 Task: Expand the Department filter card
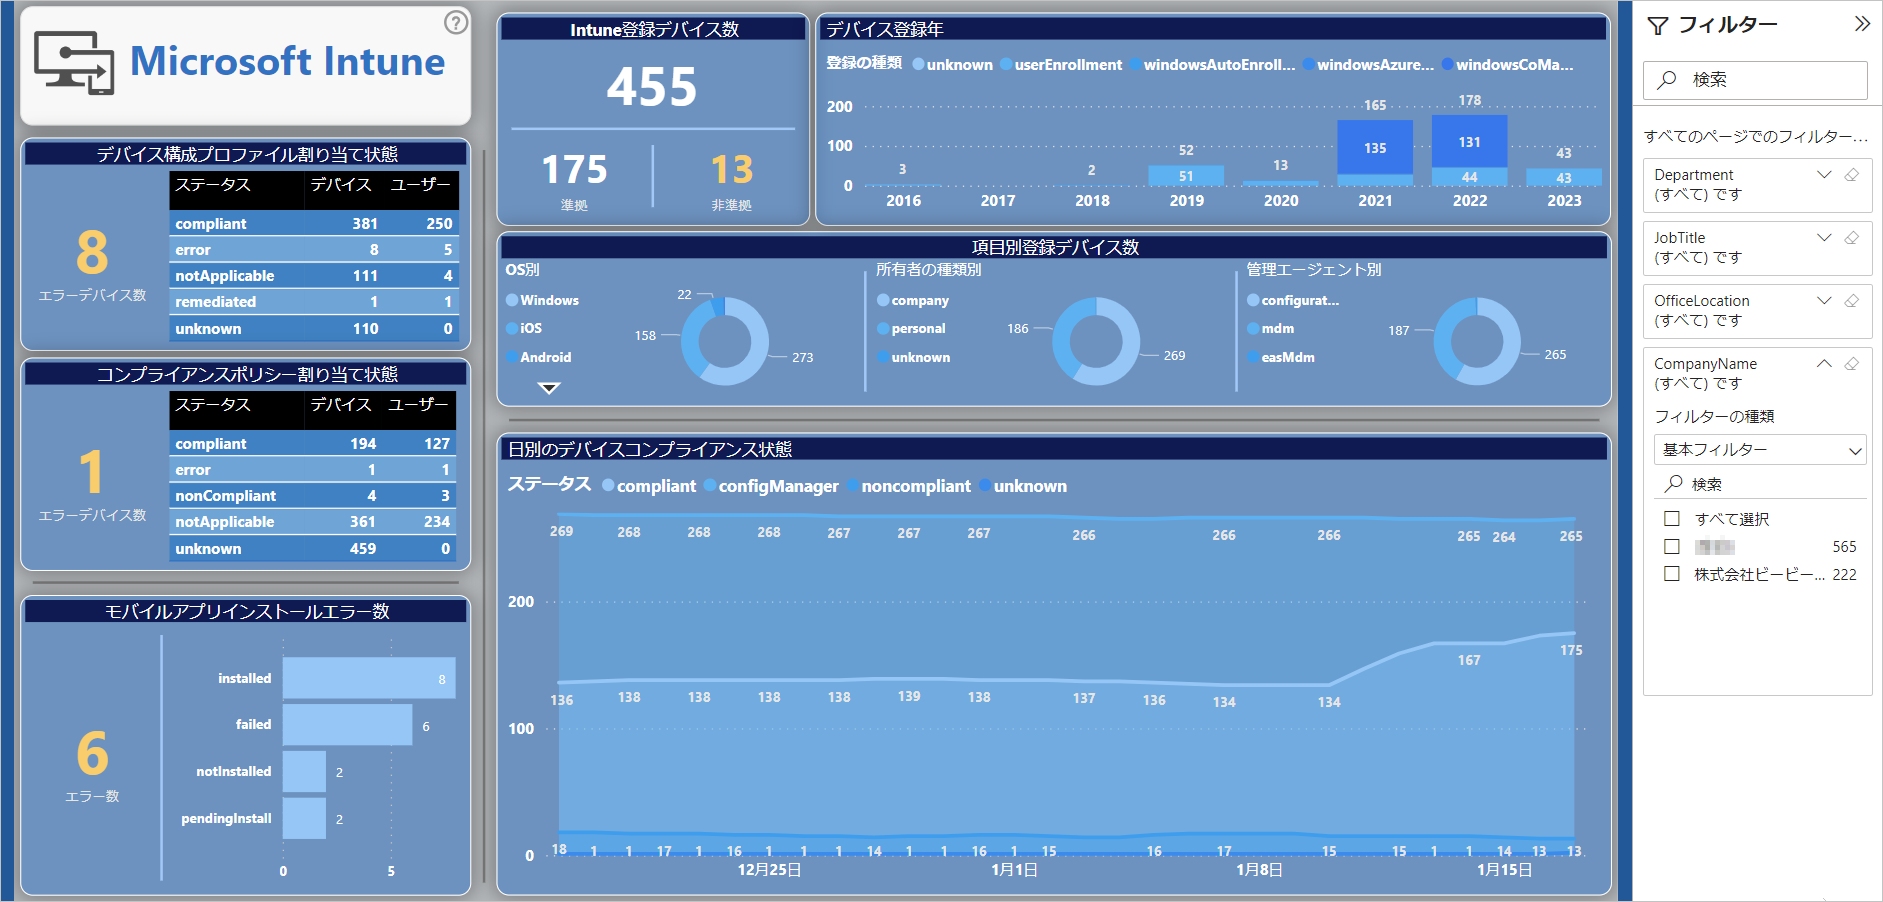(1824, 175)
